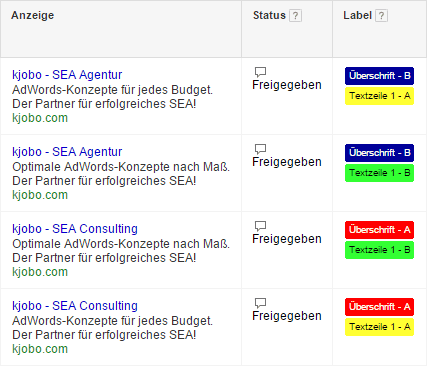Image resolution: width=427 pixels, height=366 pixels.
Task: Sort by the Label column header
Action: (357, 15)
